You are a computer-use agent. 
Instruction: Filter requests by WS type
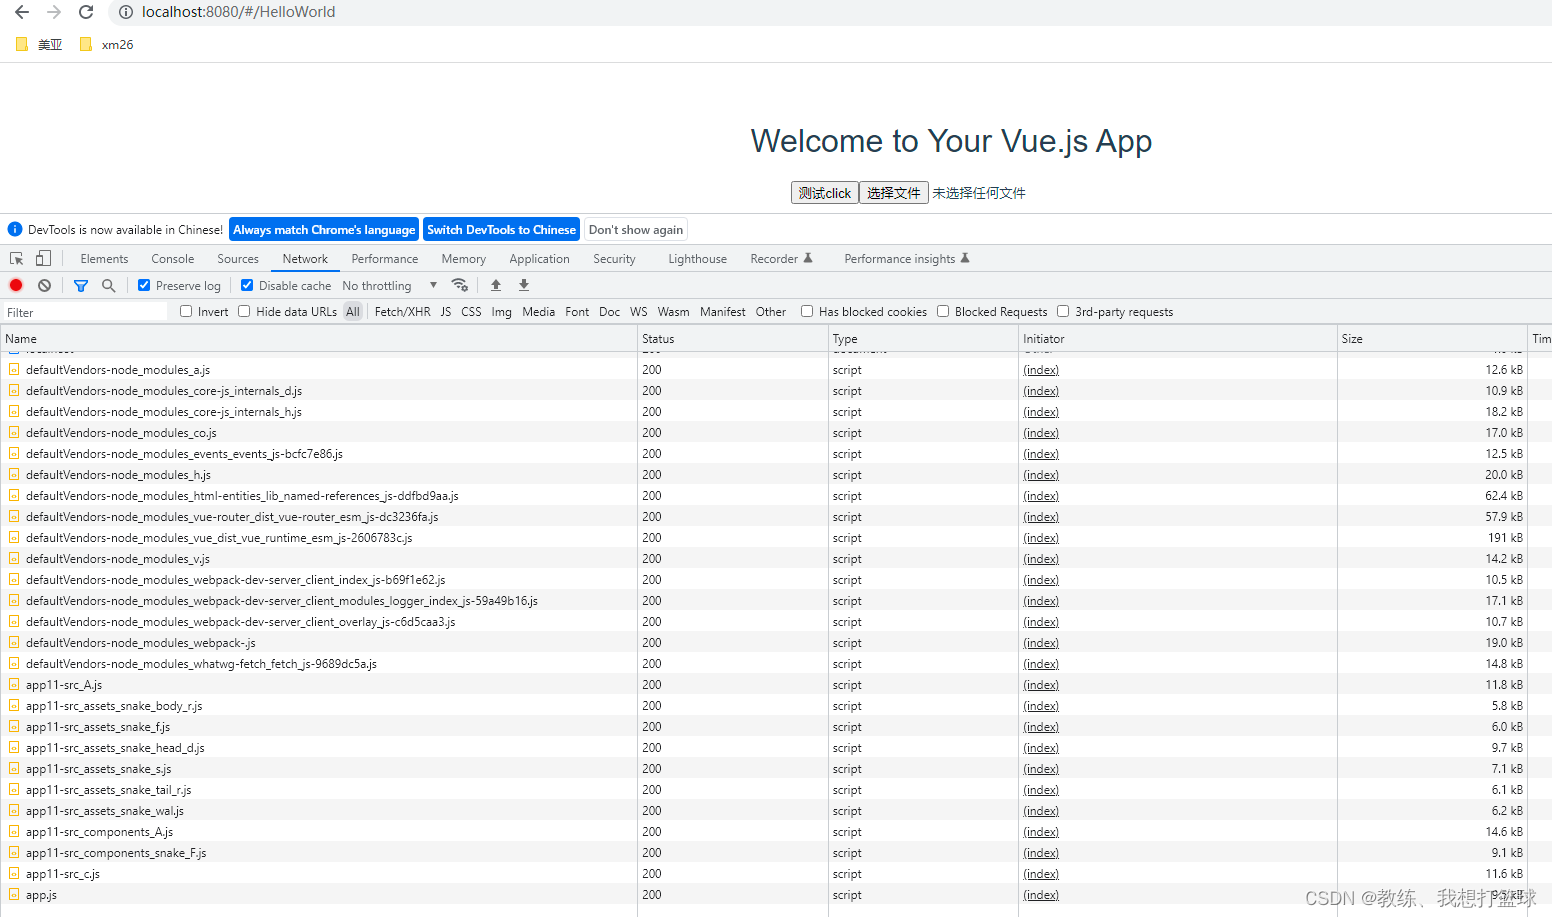[x=639, y=311]
